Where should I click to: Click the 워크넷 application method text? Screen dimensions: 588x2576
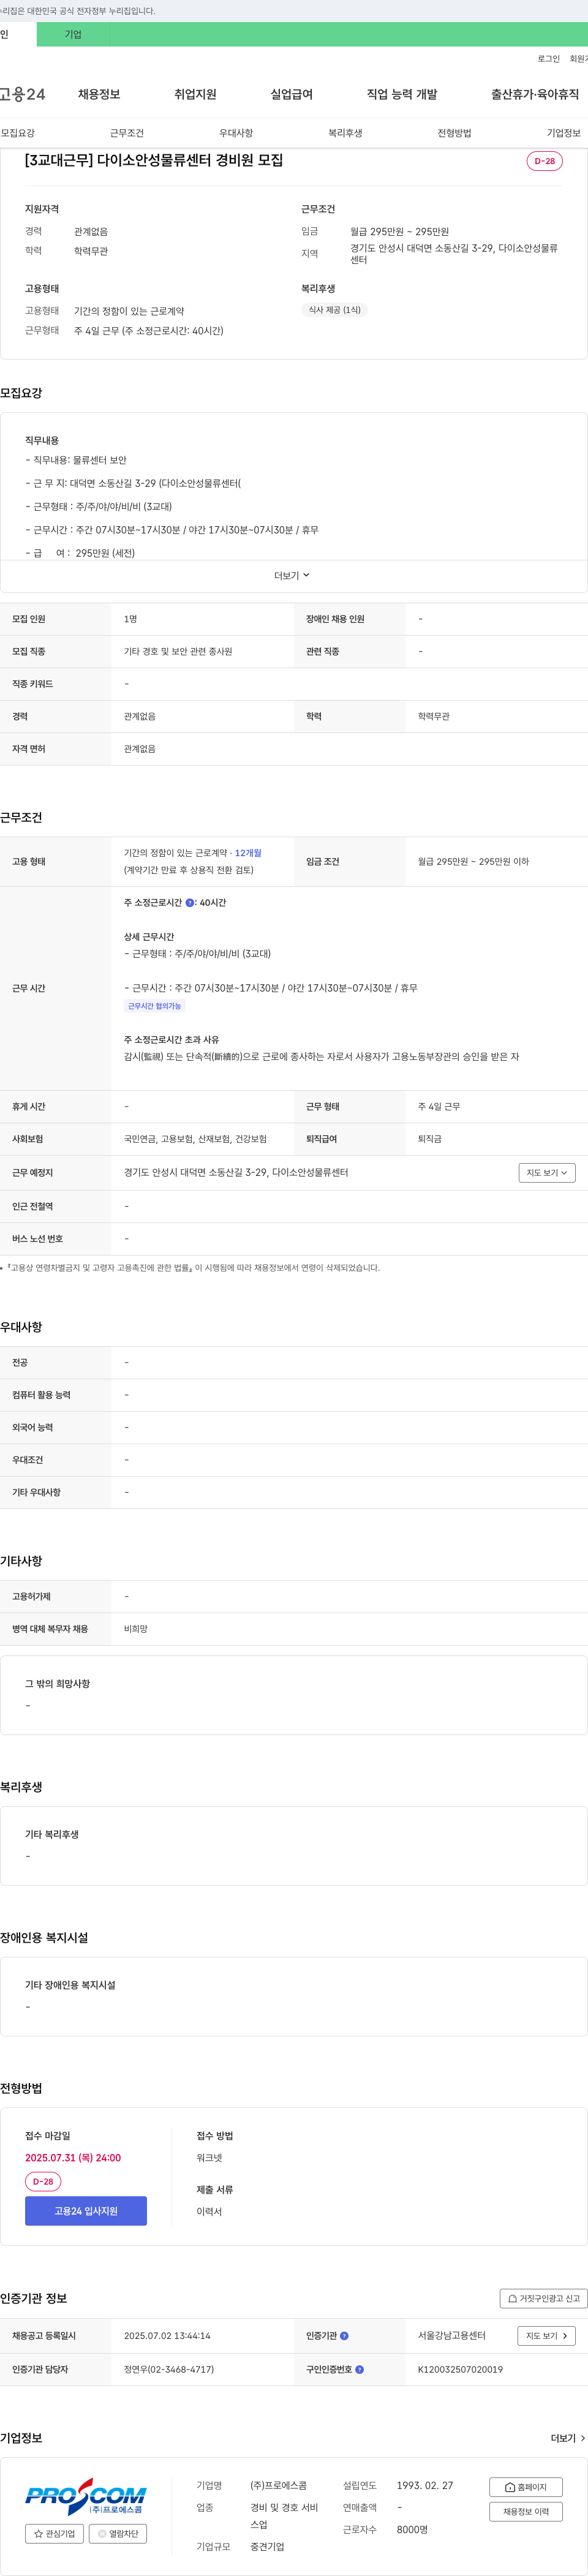tap(209, 2158)
